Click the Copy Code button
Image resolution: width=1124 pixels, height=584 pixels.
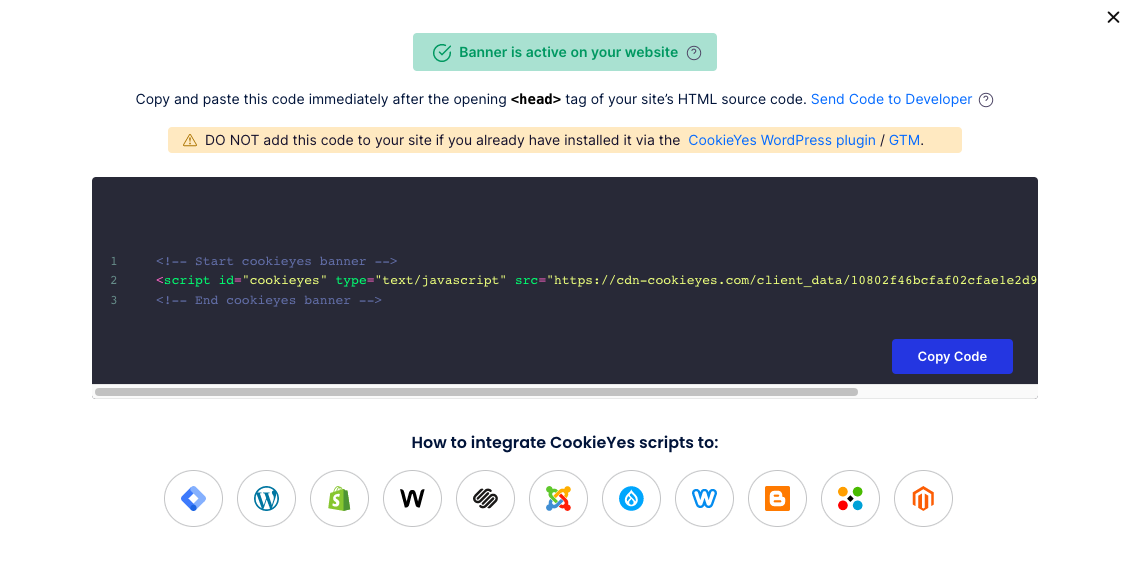tap(952, 356)
